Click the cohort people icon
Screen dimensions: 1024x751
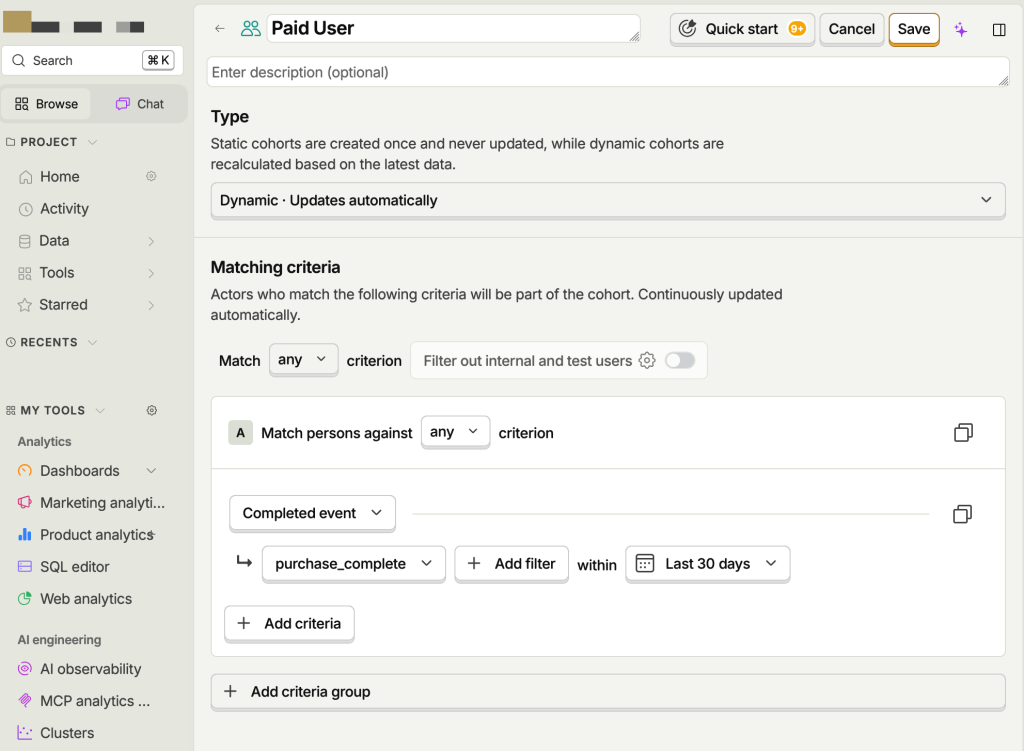[250, 29]
